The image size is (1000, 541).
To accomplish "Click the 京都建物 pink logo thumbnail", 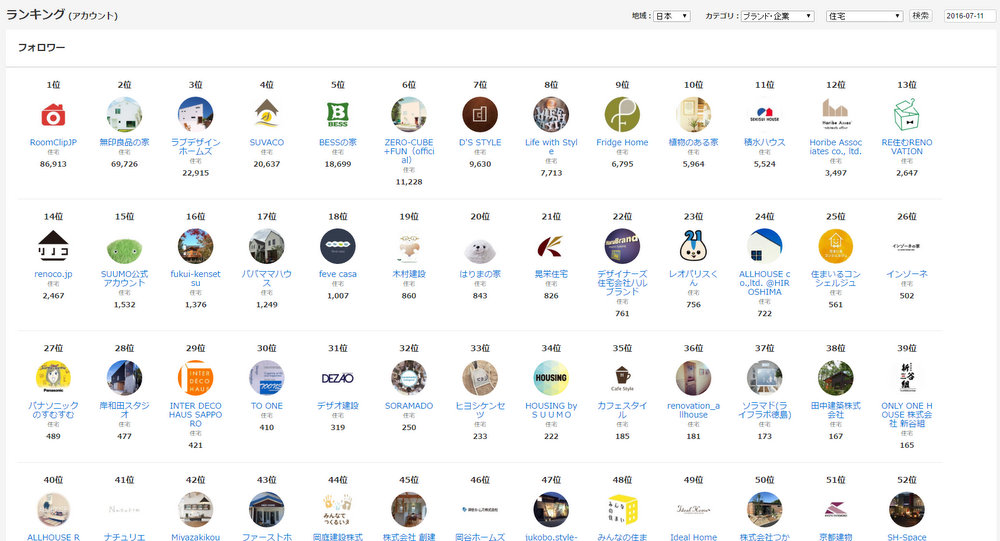I will pos(835,510).
